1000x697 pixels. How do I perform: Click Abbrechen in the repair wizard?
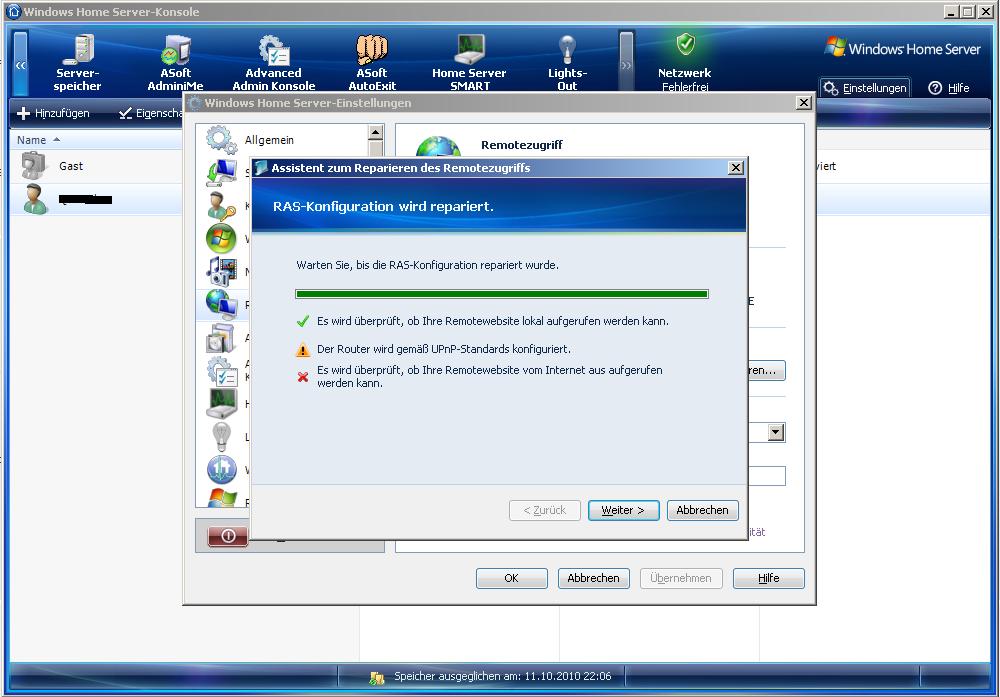pos(702,510)
